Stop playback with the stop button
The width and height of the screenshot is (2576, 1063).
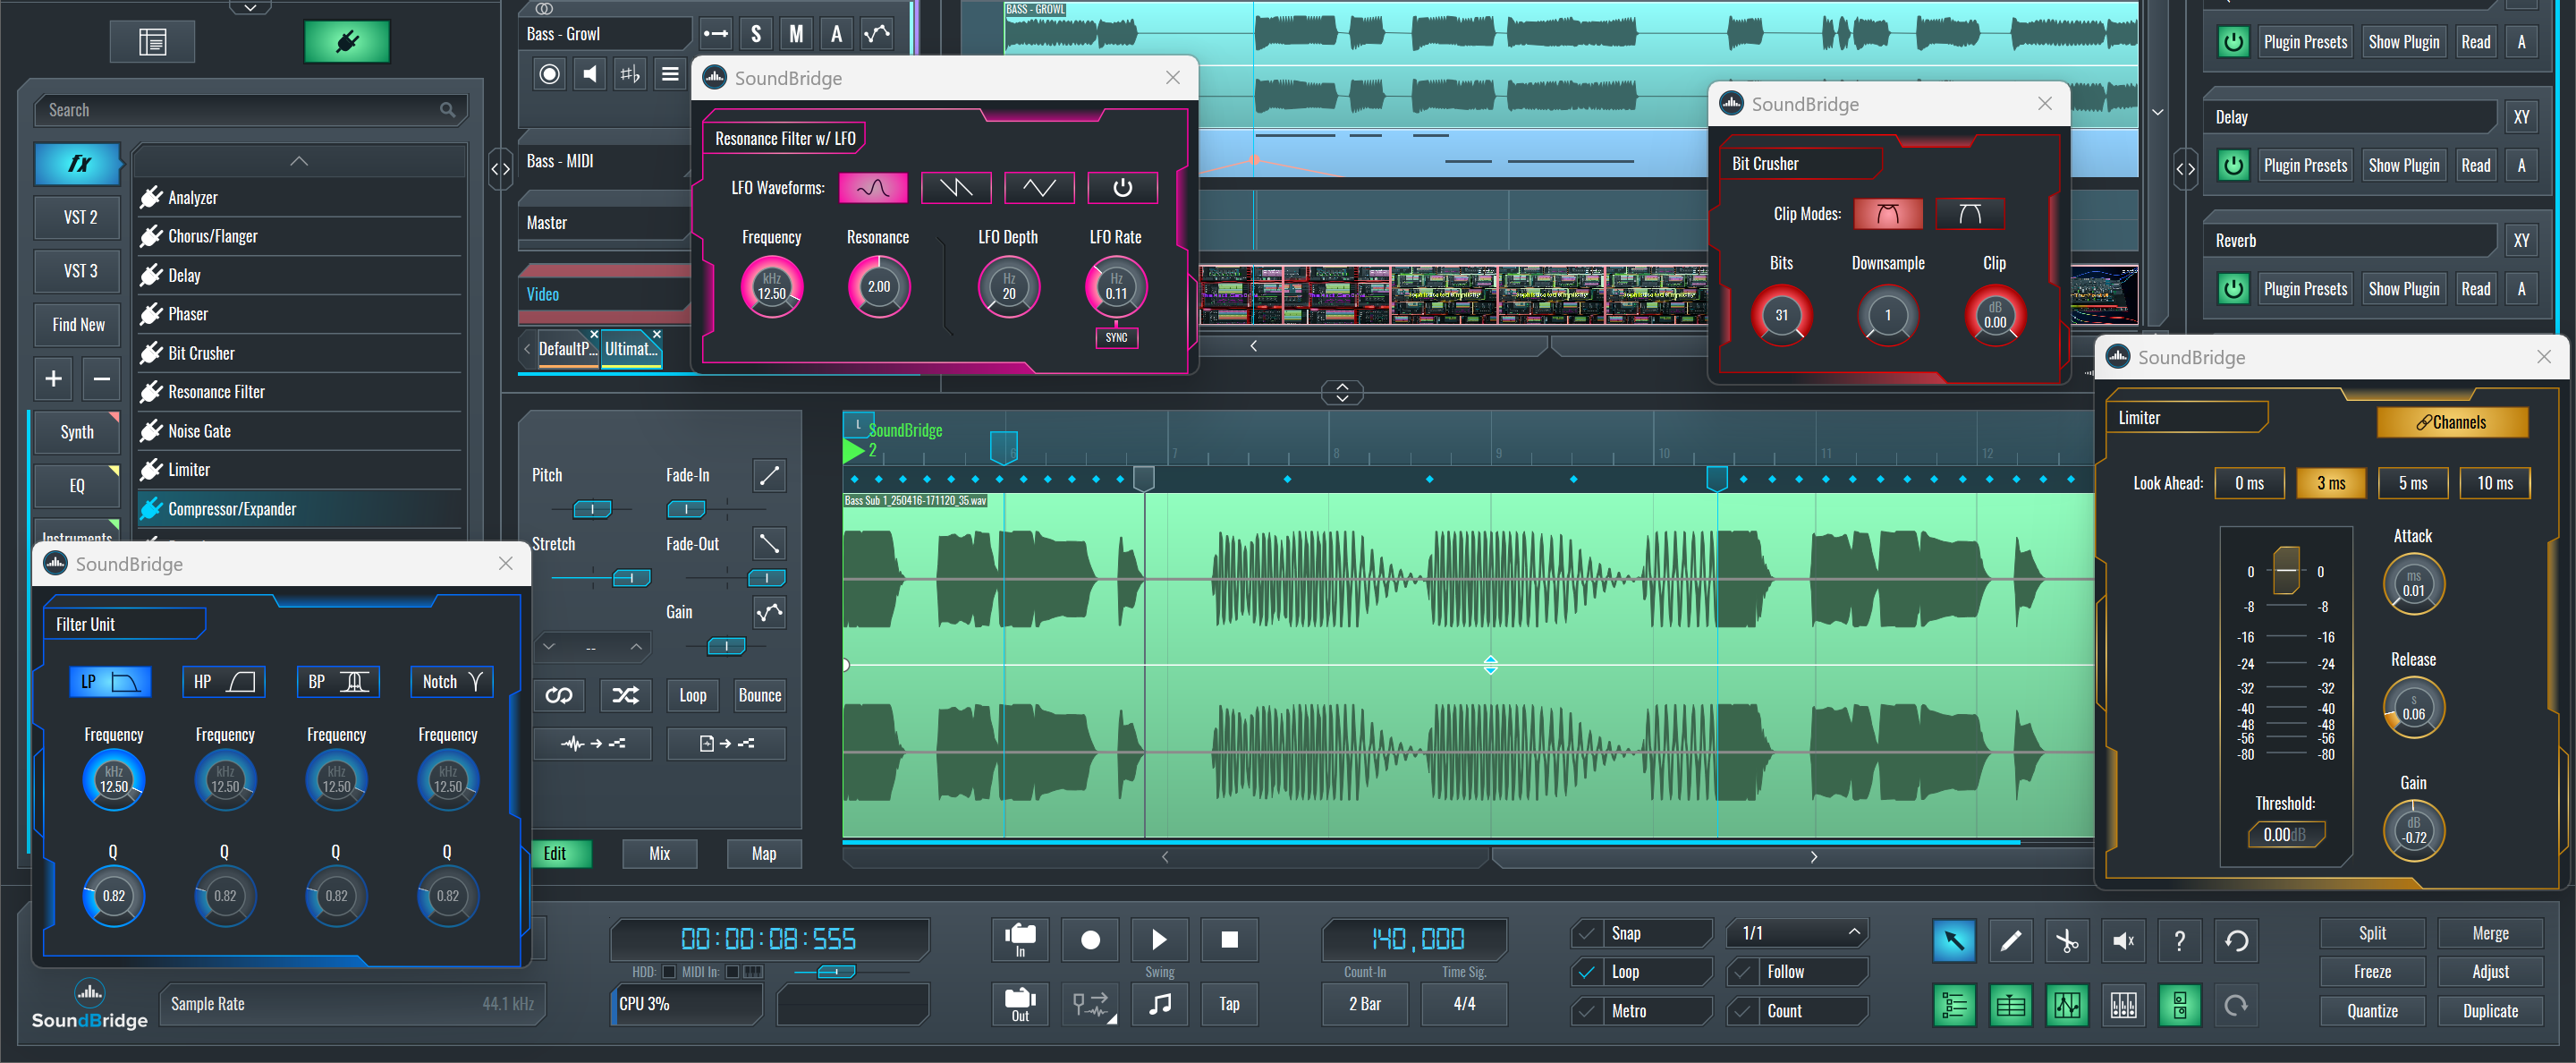point(1229,940)
